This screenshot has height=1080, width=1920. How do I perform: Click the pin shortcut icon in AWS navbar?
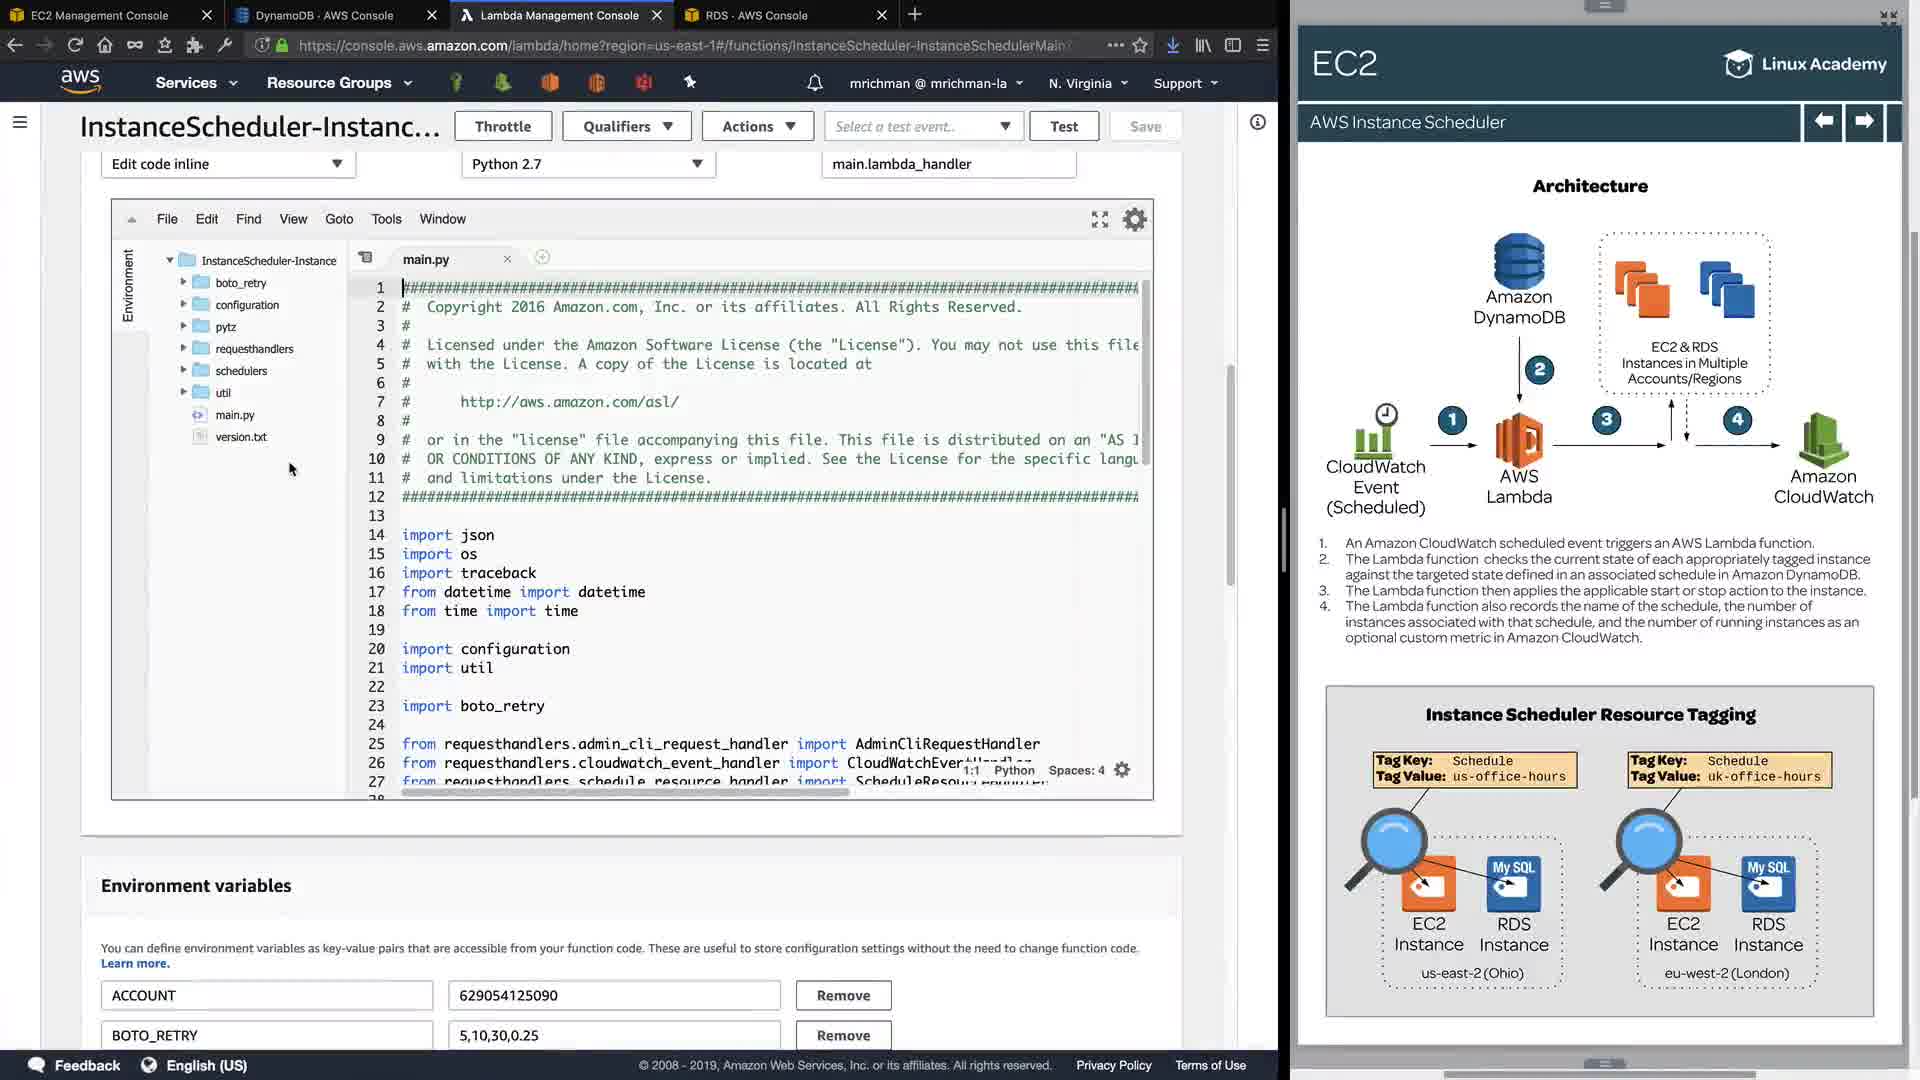(x=690, y=83)
